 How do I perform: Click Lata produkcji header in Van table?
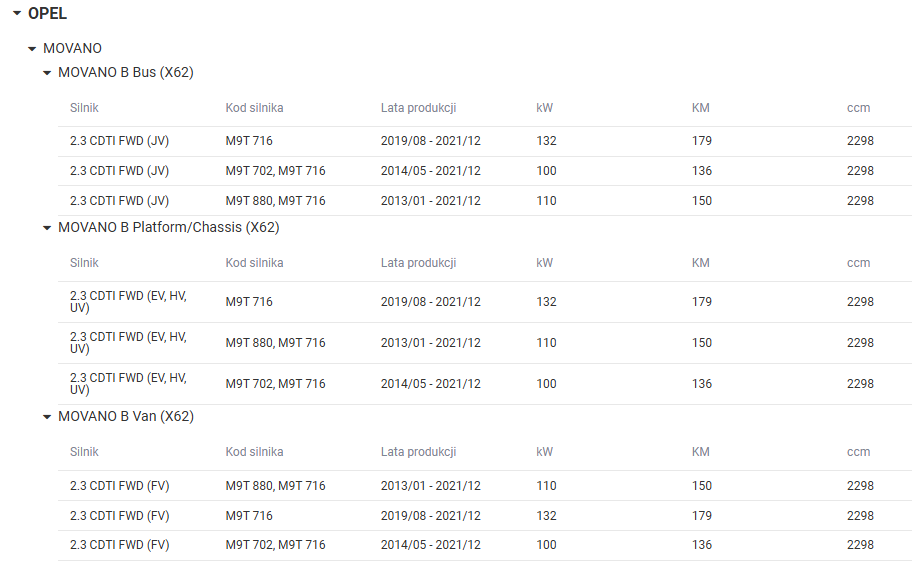pos(418,452)
